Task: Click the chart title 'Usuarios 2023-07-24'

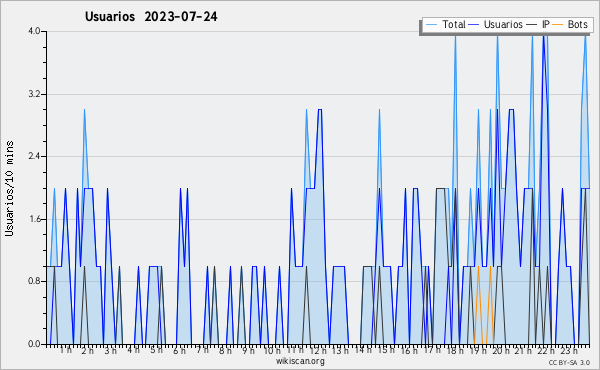Action: (x=151, y=17)
